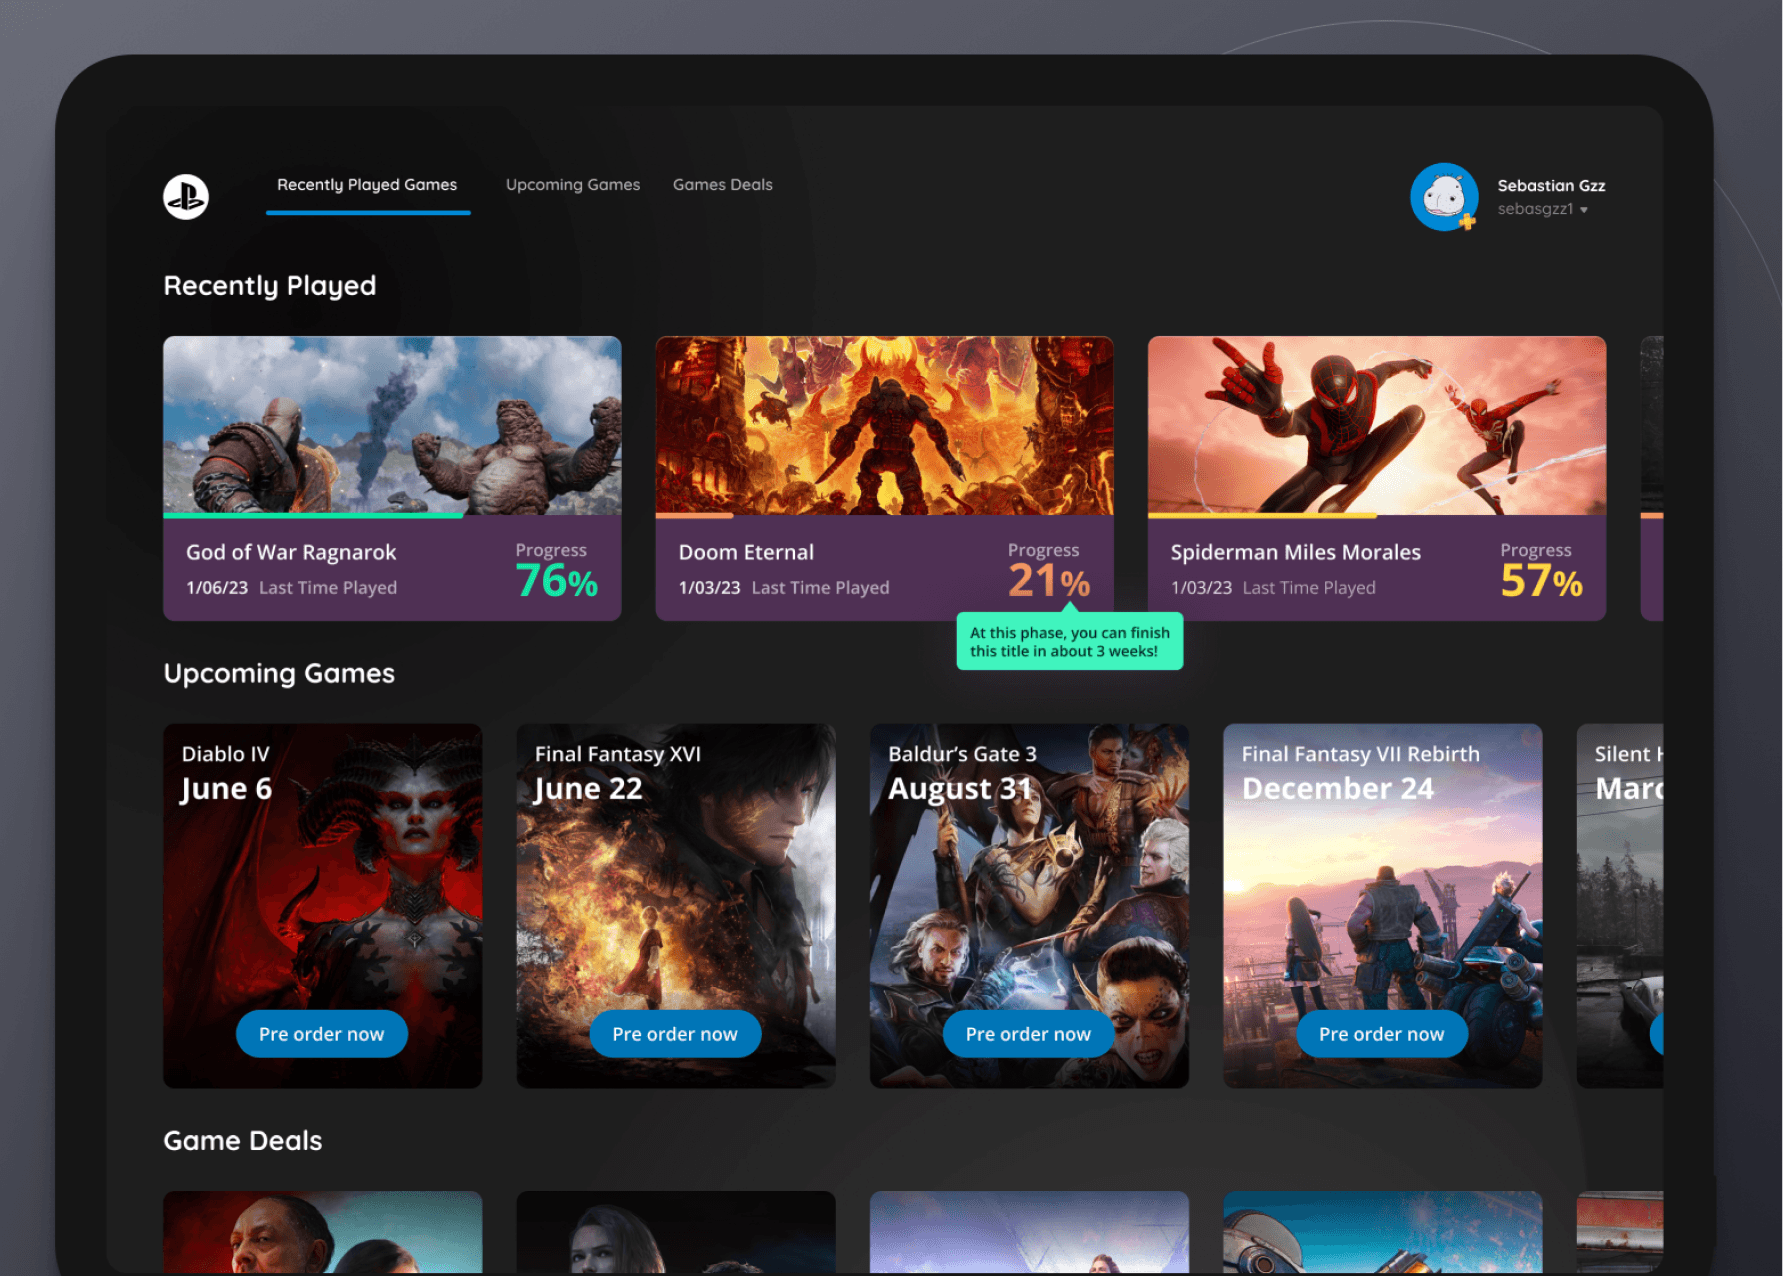Open God of War Ragnarok cover image

pyautogui.click(x=392, y=425)
